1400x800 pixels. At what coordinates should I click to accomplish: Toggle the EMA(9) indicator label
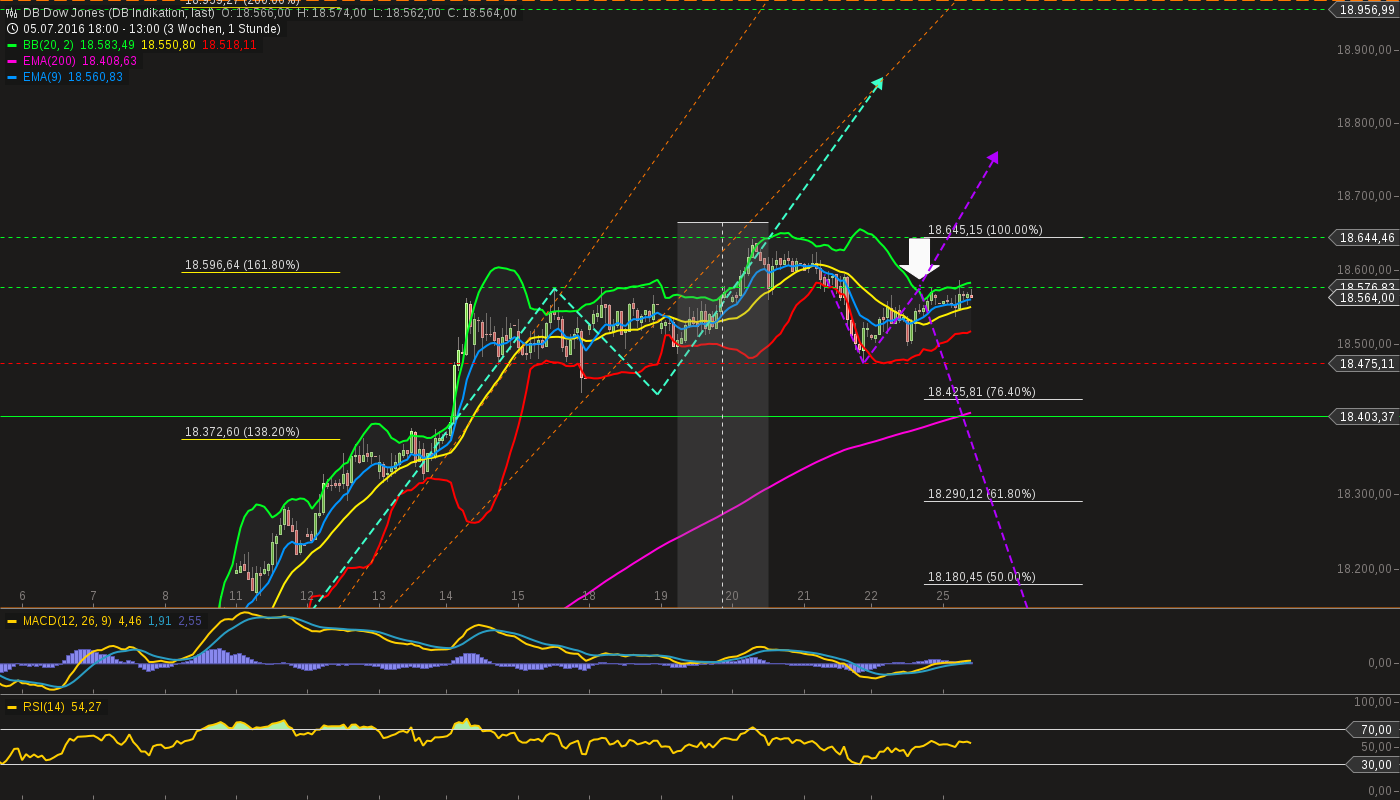(x=43, y=76)
